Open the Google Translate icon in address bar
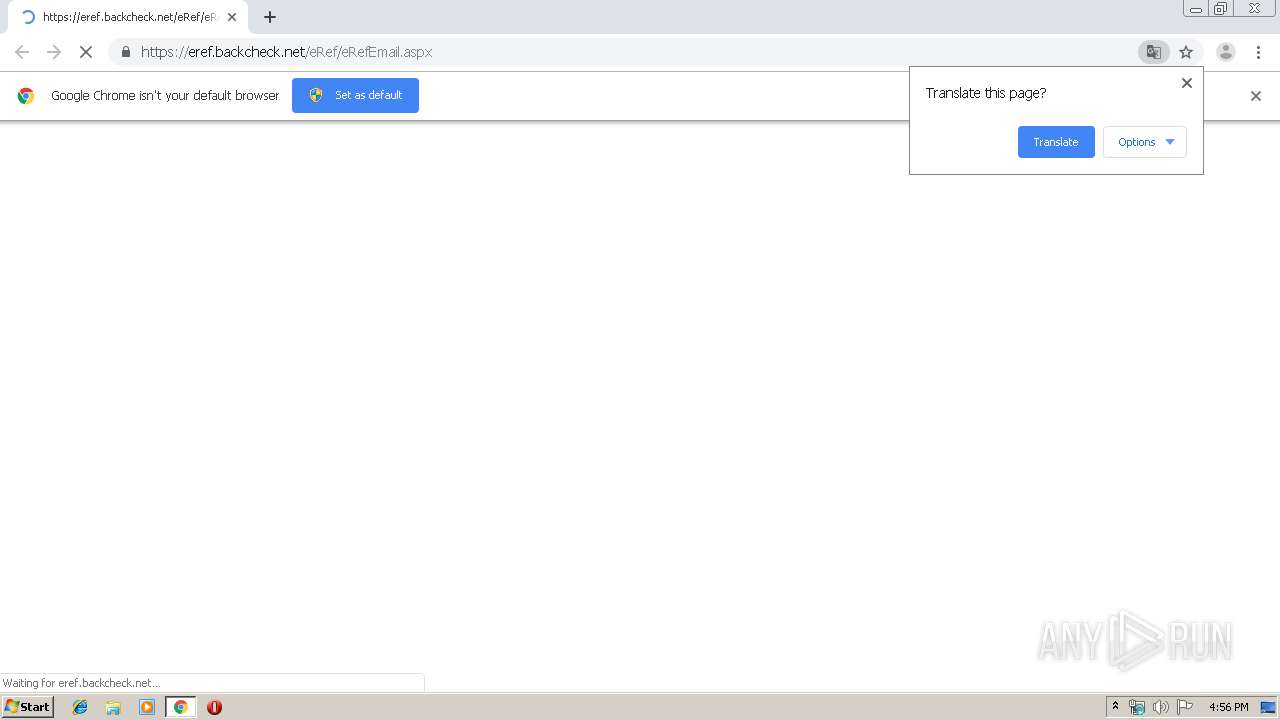 pyautogui.click(x=1153, y=52)
